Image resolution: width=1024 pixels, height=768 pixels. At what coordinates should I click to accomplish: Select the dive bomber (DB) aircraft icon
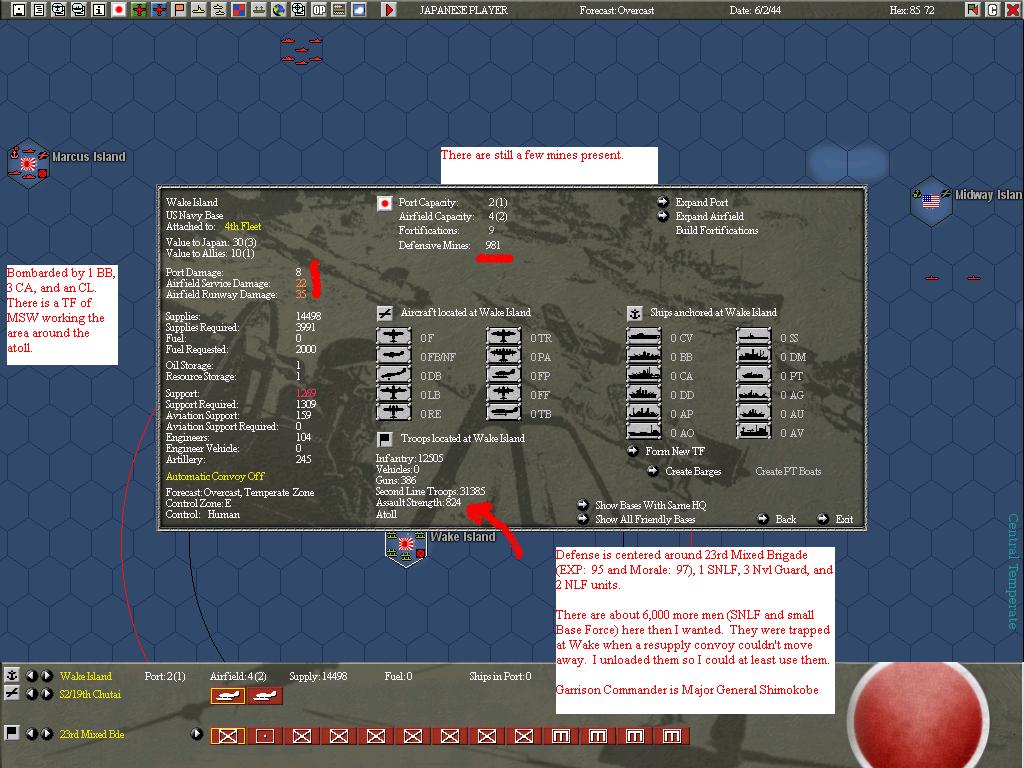click(394, 375)
